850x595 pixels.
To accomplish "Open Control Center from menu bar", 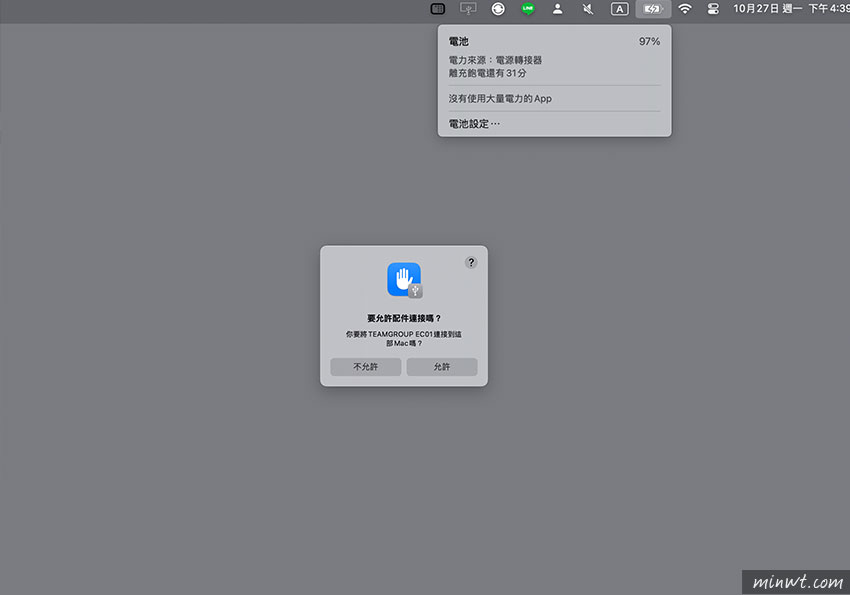I will click(x=713, y=9).
